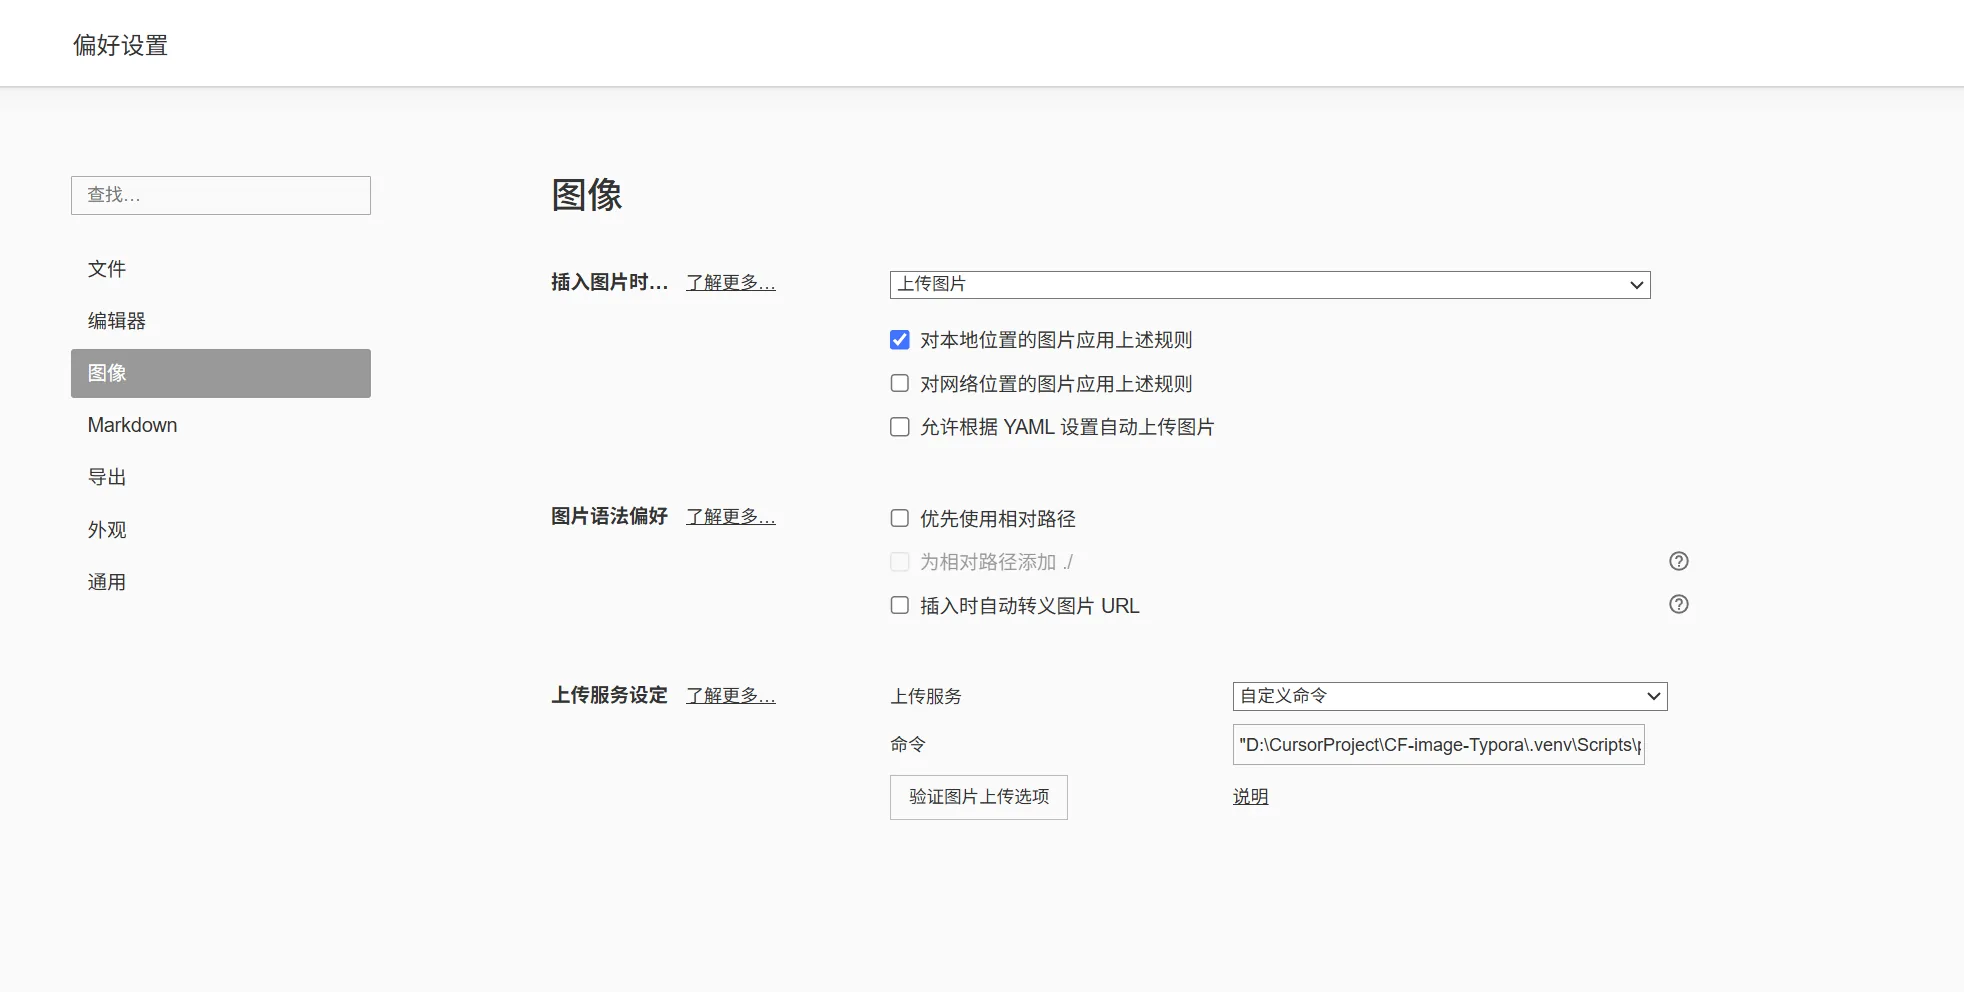Viewport: 1964px width, 992px height.
Task: Uncheck 对本地位置的图片应用上述规则 checkbox
Action: (900, 340)
